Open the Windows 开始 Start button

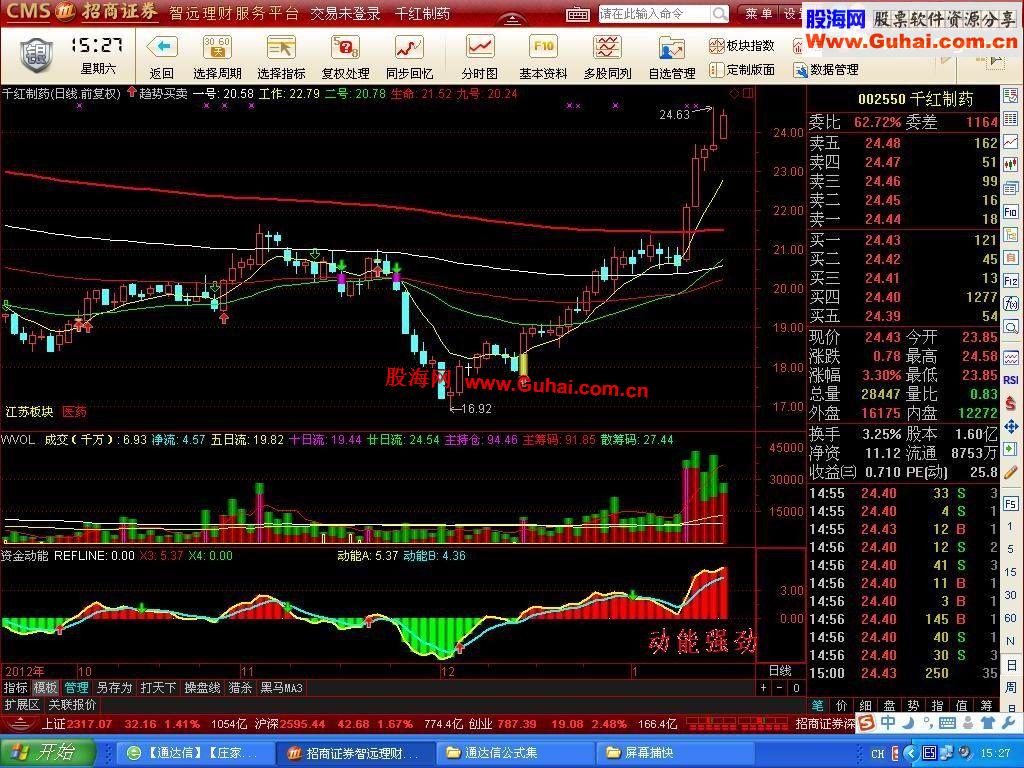click(x=47, y=752)
